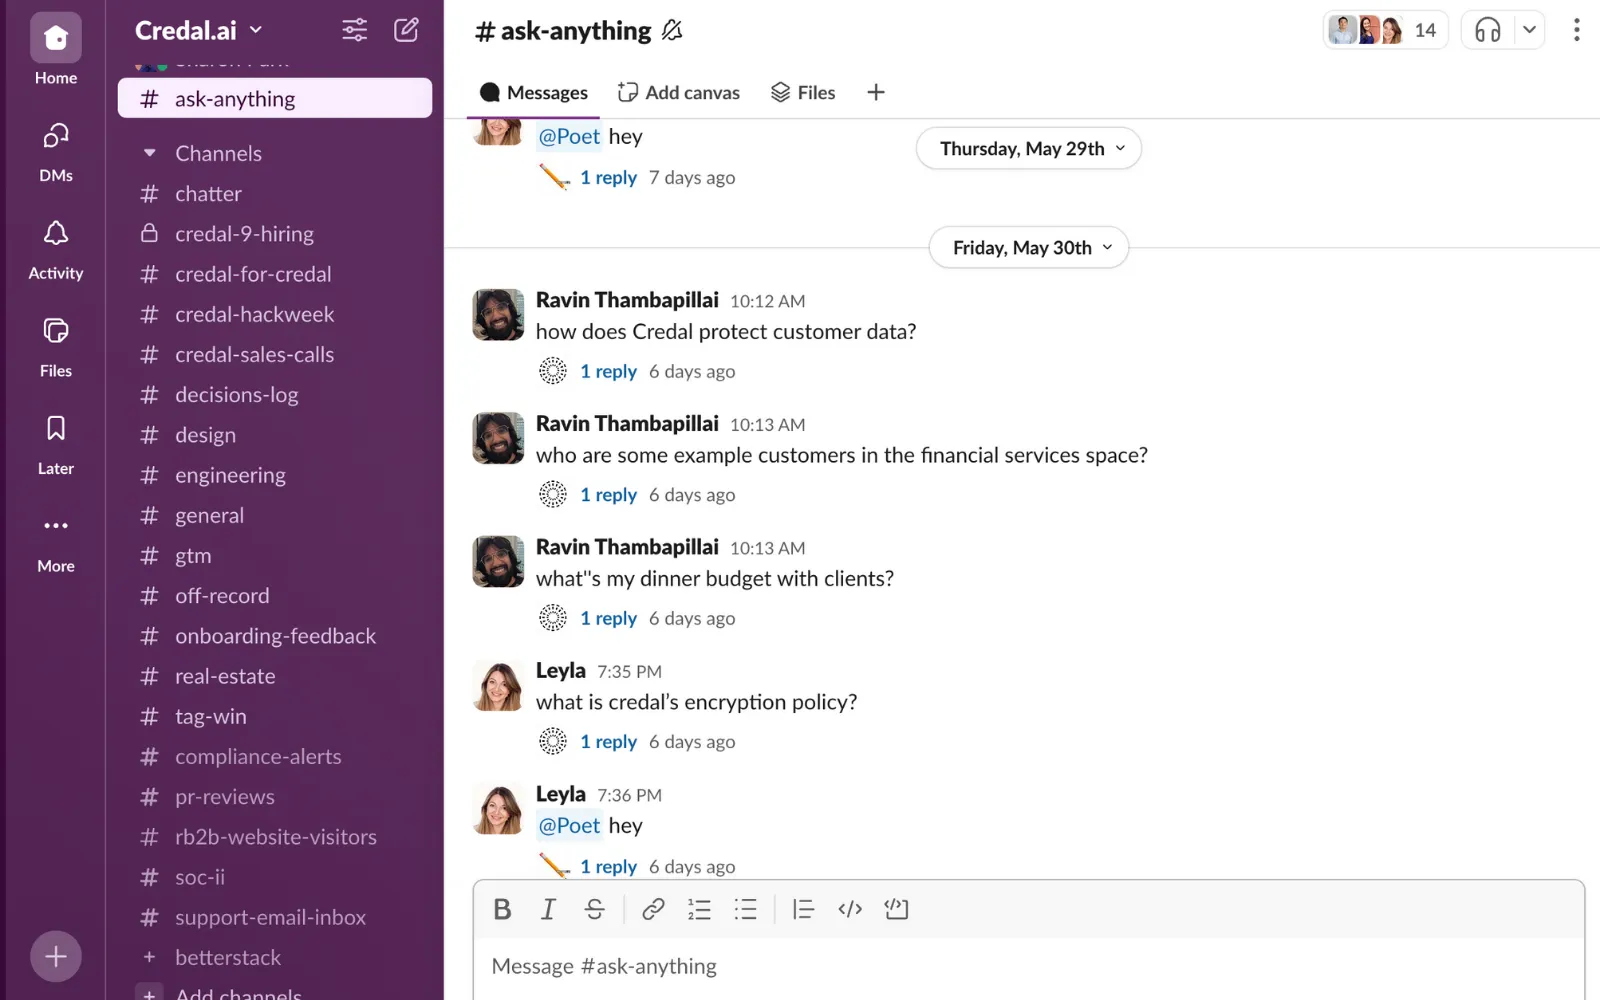The width and height of the screenshot is (1600, 1000).
Task: Open the credal-sales-calls channel
Action: point(254,354)
